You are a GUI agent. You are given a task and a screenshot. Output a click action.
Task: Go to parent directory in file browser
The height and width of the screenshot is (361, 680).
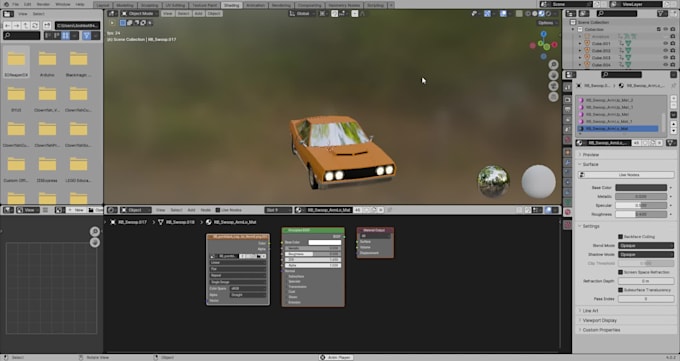[x=26, y=26]
